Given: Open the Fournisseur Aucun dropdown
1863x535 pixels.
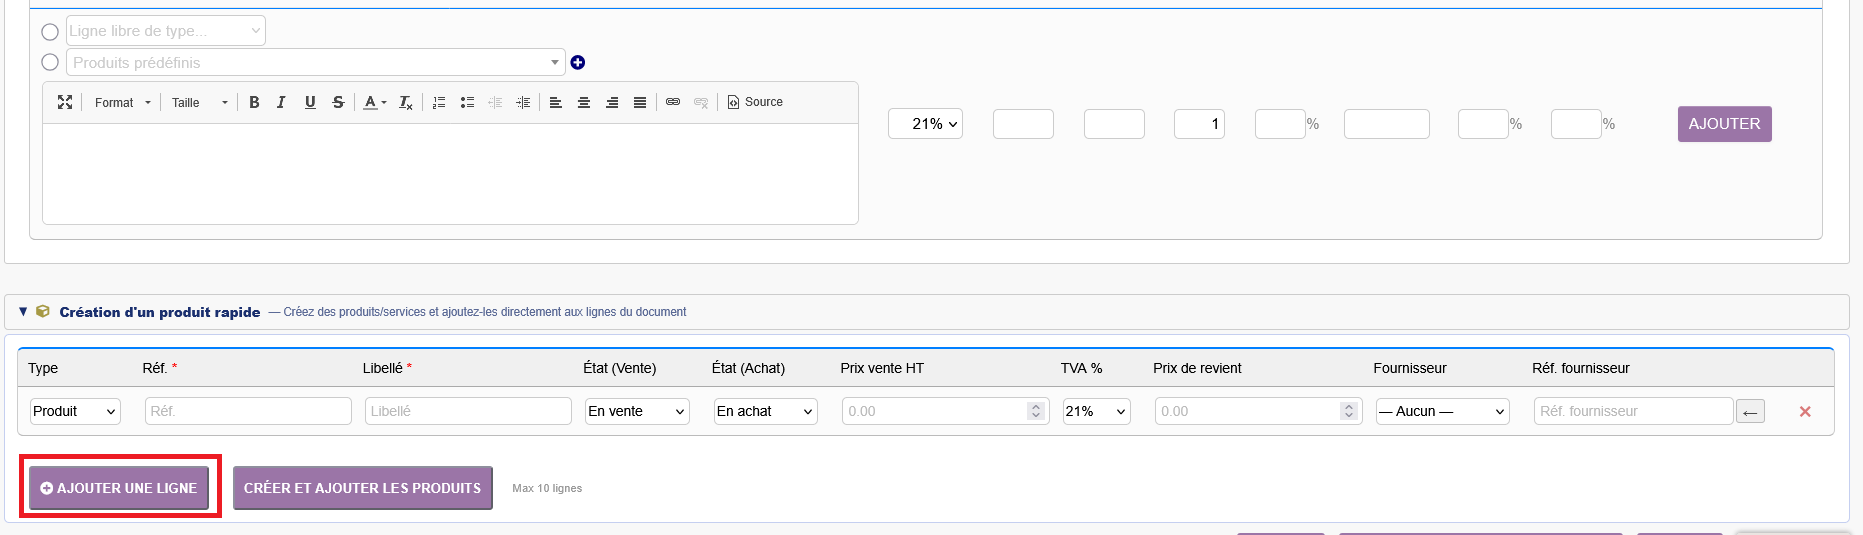Looking at the screenshot, I should click(1442, 411).
